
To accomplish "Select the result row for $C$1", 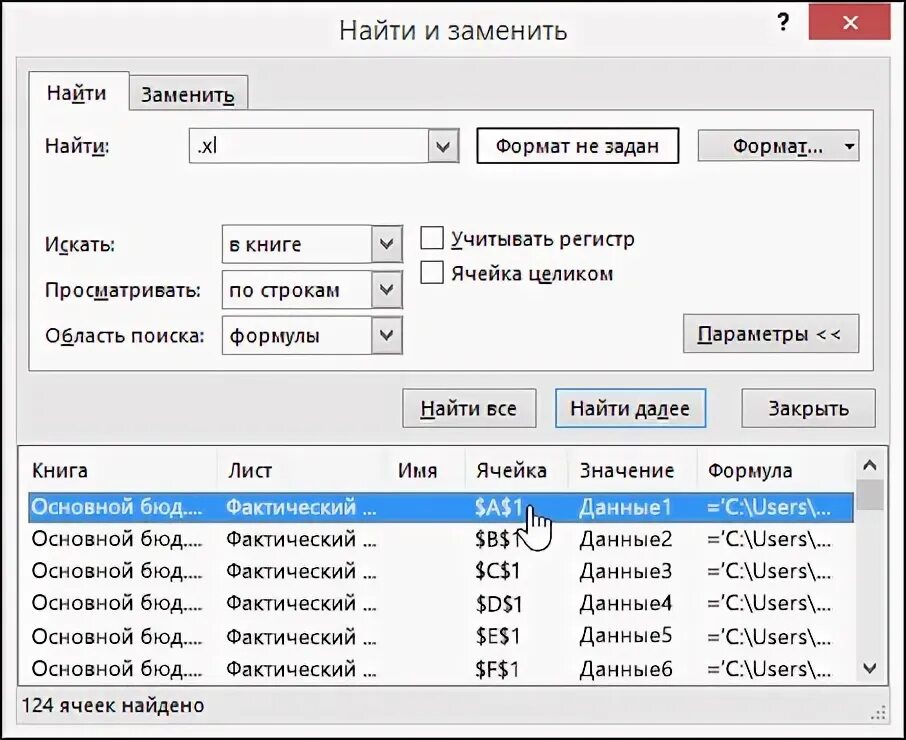I will [x=441, y=571].
